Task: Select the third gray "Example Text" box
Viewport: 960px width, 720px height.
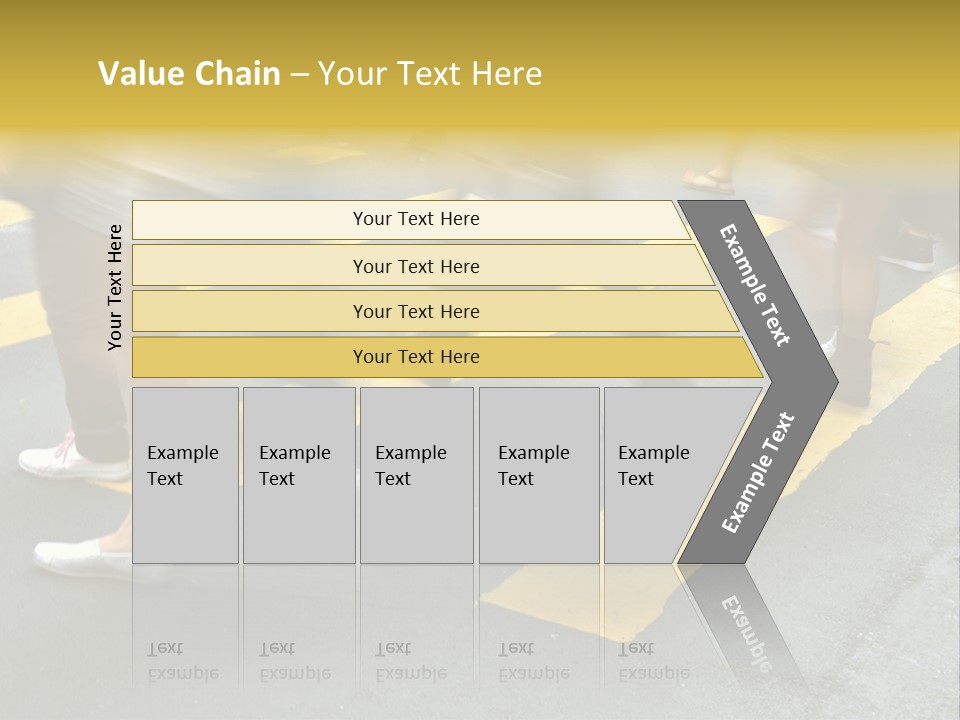Action: pyautogui.click(x=415, y=475)
